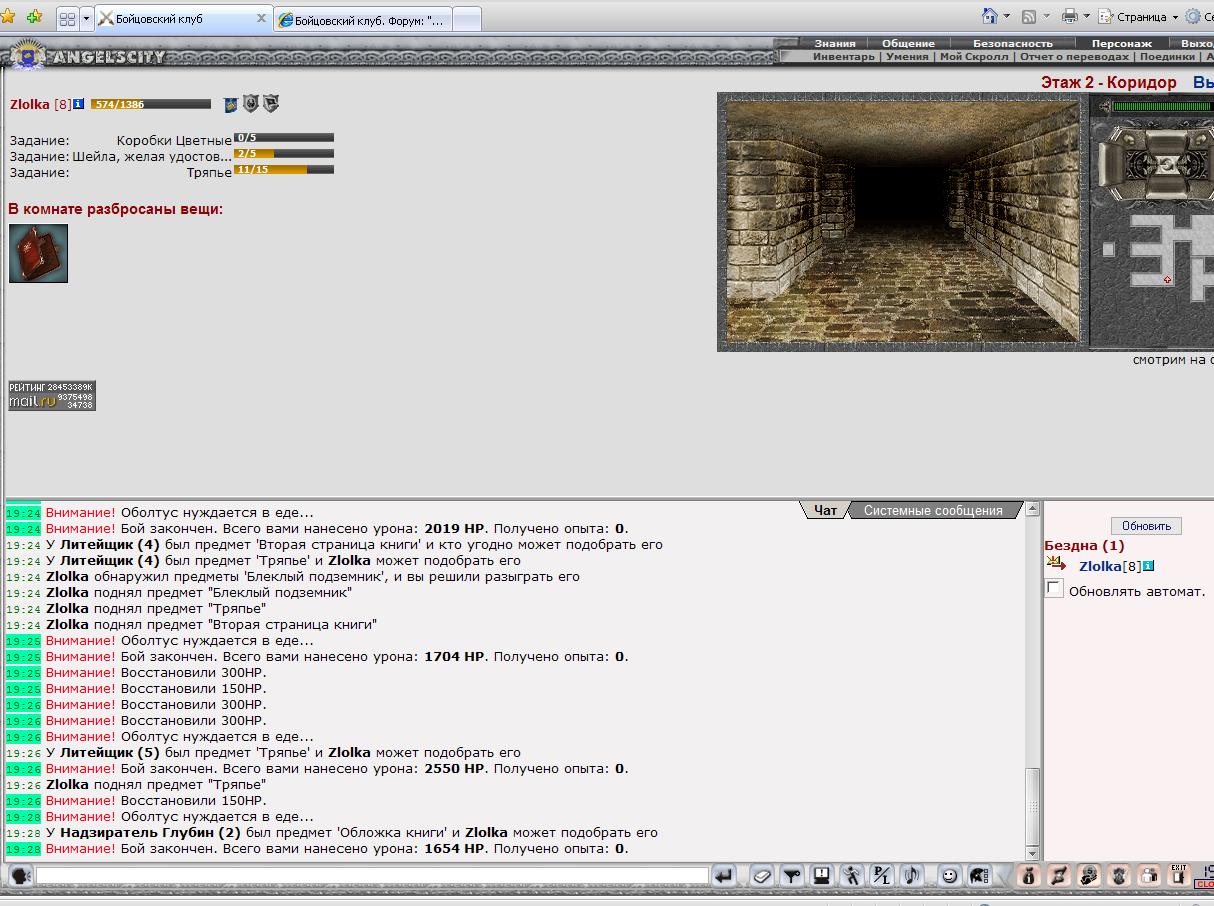Click the P/L chat mode icon
The width and height of the screenshot is (1214, 906).
point(881,876)
